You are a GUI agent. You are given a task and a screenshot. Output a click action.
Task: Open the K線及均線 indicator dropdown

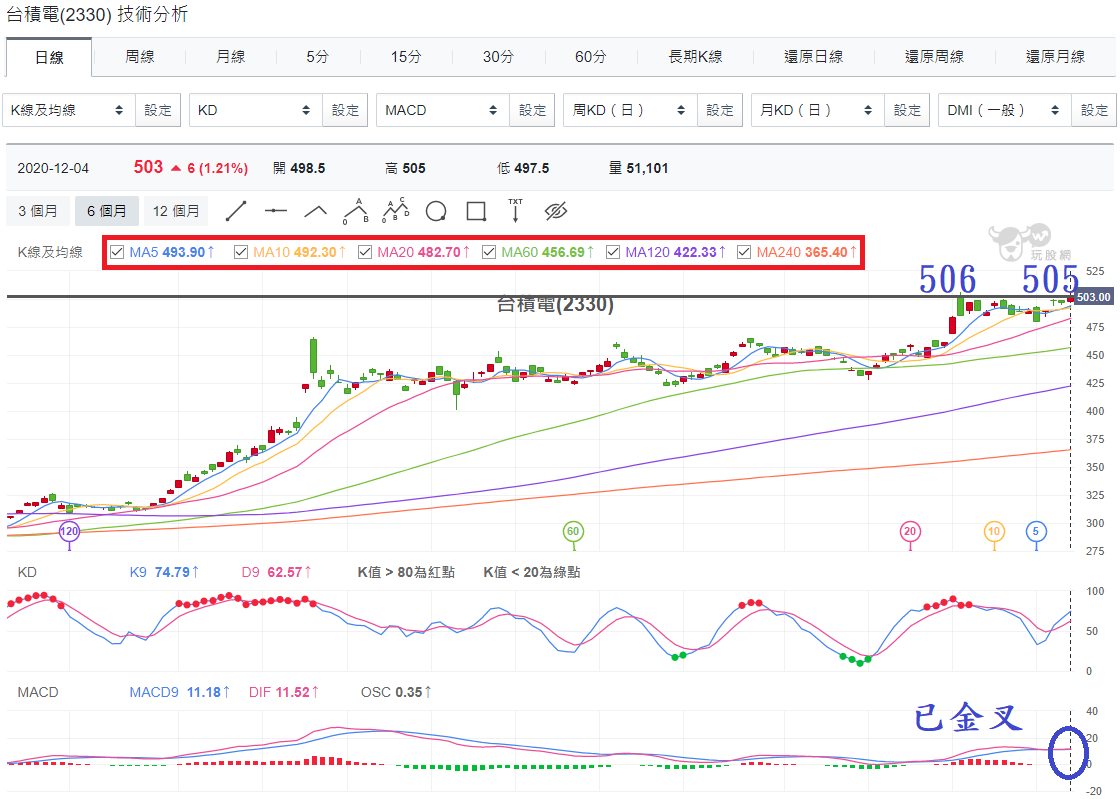point(69,110)
